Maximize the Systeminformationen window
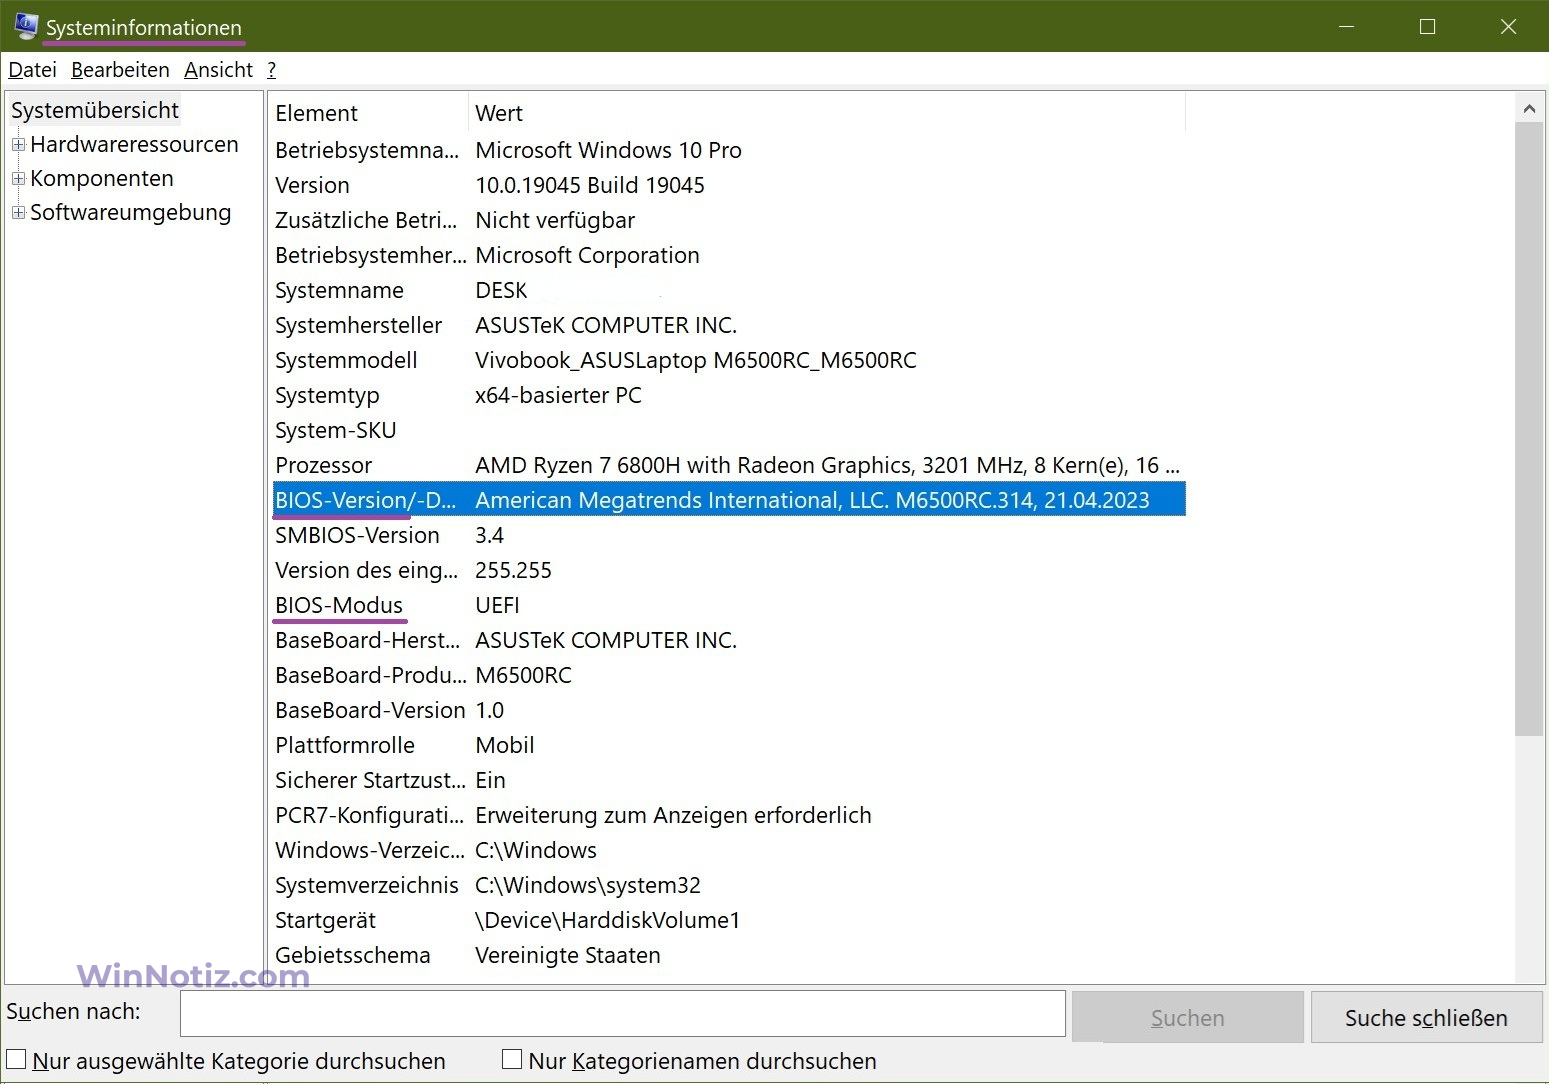The width and height of the screenshot is (1549, 1085). point(1427,27)
